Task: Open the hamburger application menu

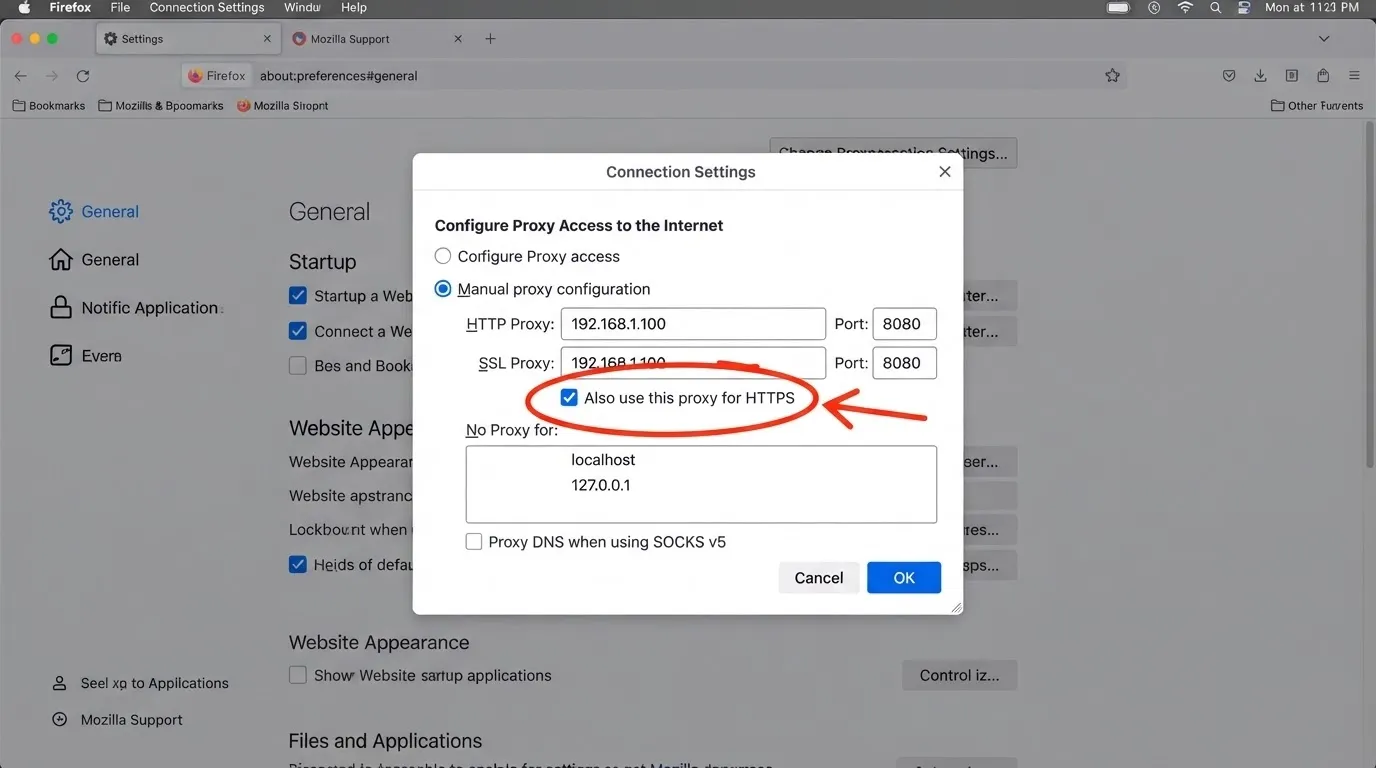Action: [1354, 76]
